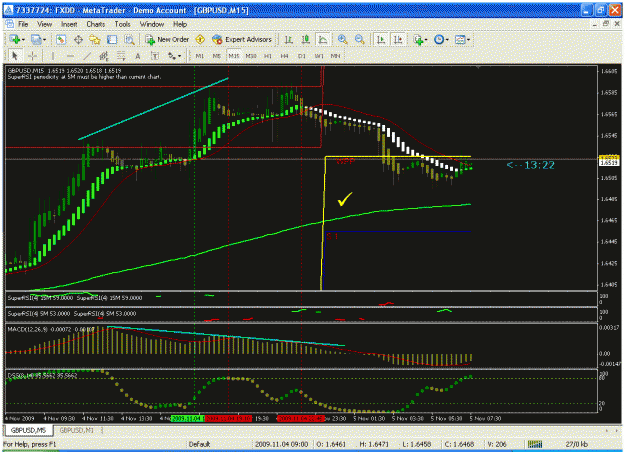The height and width of the screenshot is (452, 625).
Task: Click the yellow diamond MetaEditor icon
Action: coord(200,39)
